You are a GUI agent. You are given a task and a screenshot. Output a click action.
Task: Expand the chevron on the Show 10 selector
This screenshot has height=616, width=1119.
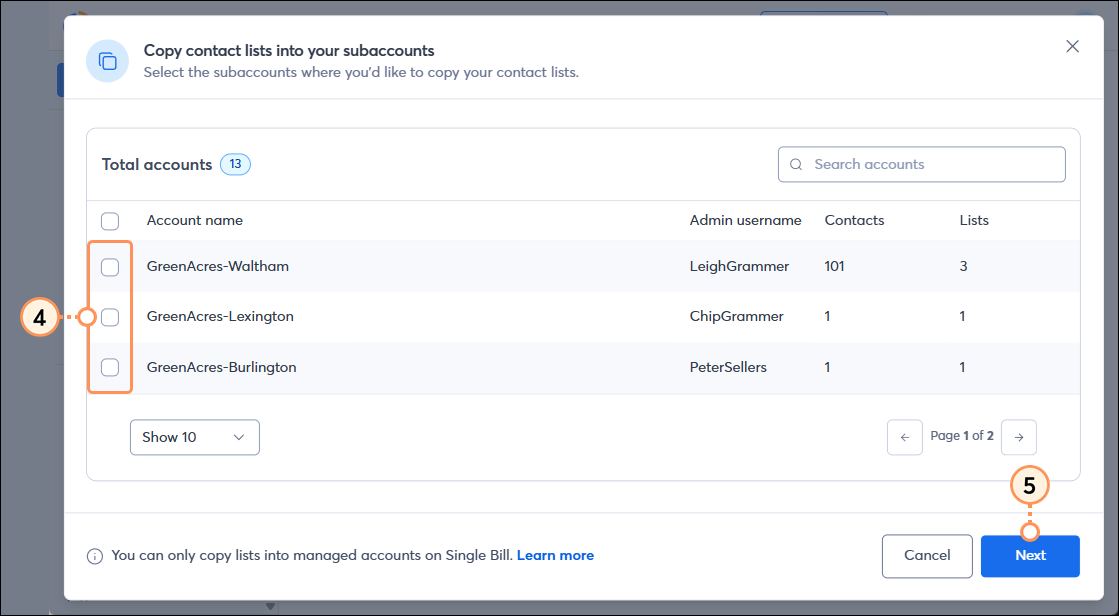239,437
